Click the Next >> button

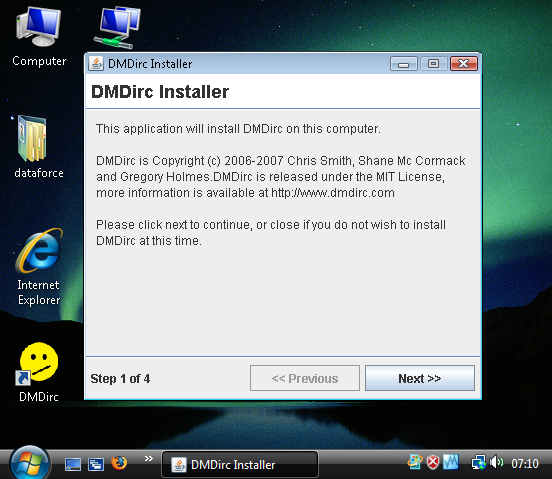(420, 378)
